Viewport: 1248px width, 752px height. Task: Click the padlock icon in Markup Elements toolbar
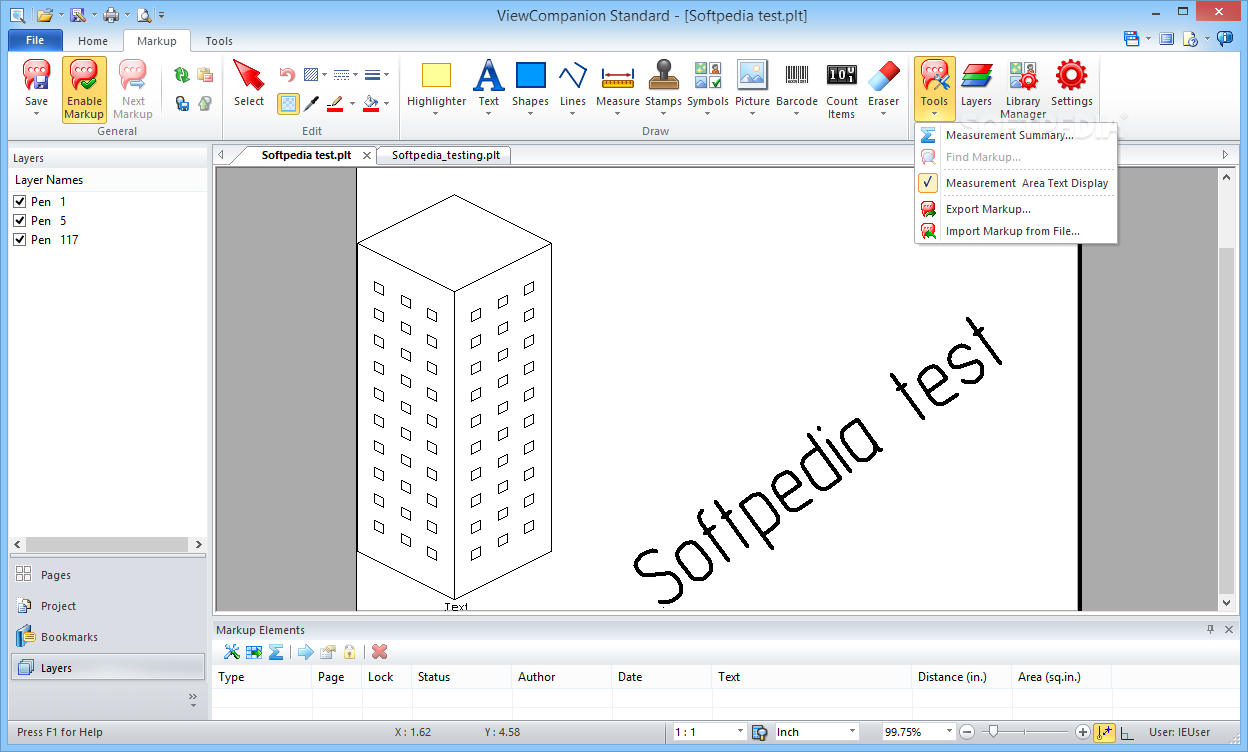click(x=349, y=652)
